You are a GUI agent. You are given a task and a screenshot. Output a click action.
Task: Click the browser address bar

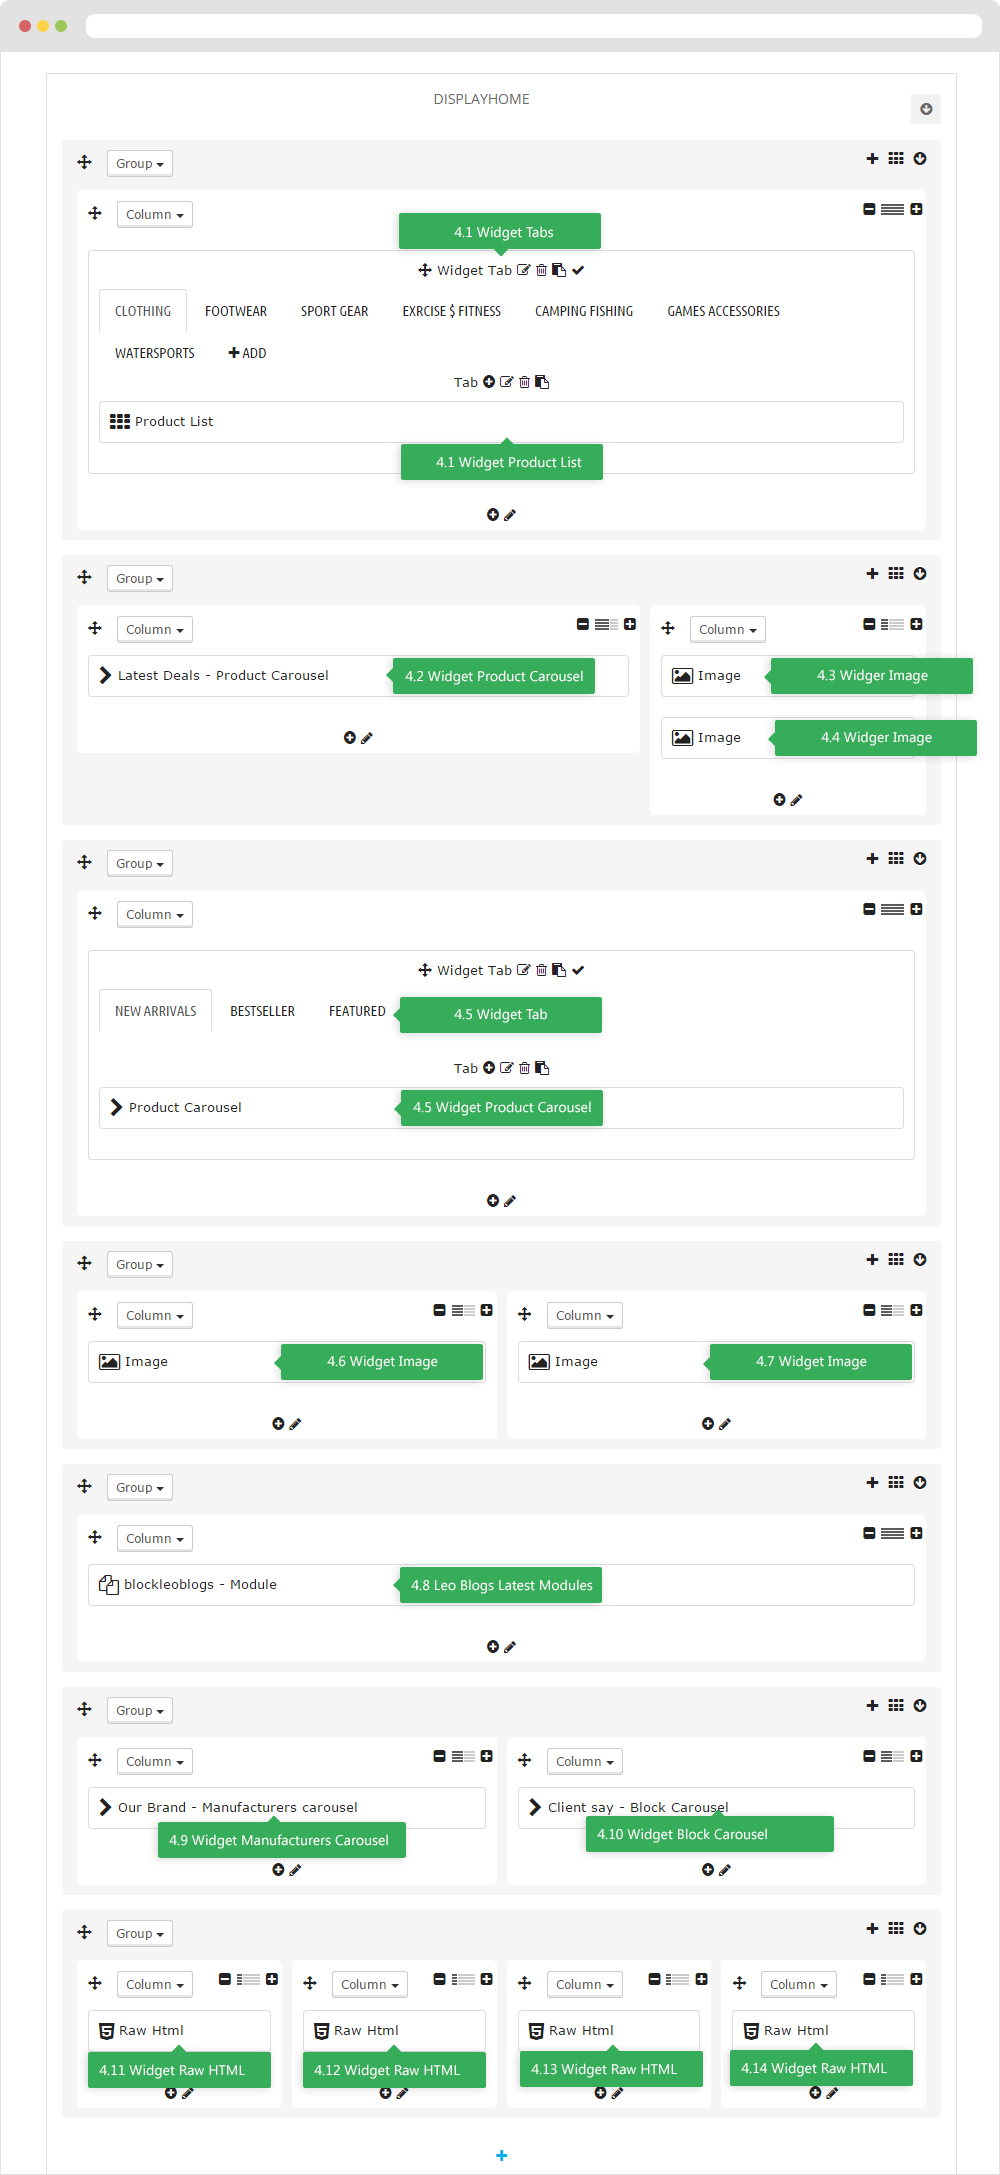coord(533,26)
